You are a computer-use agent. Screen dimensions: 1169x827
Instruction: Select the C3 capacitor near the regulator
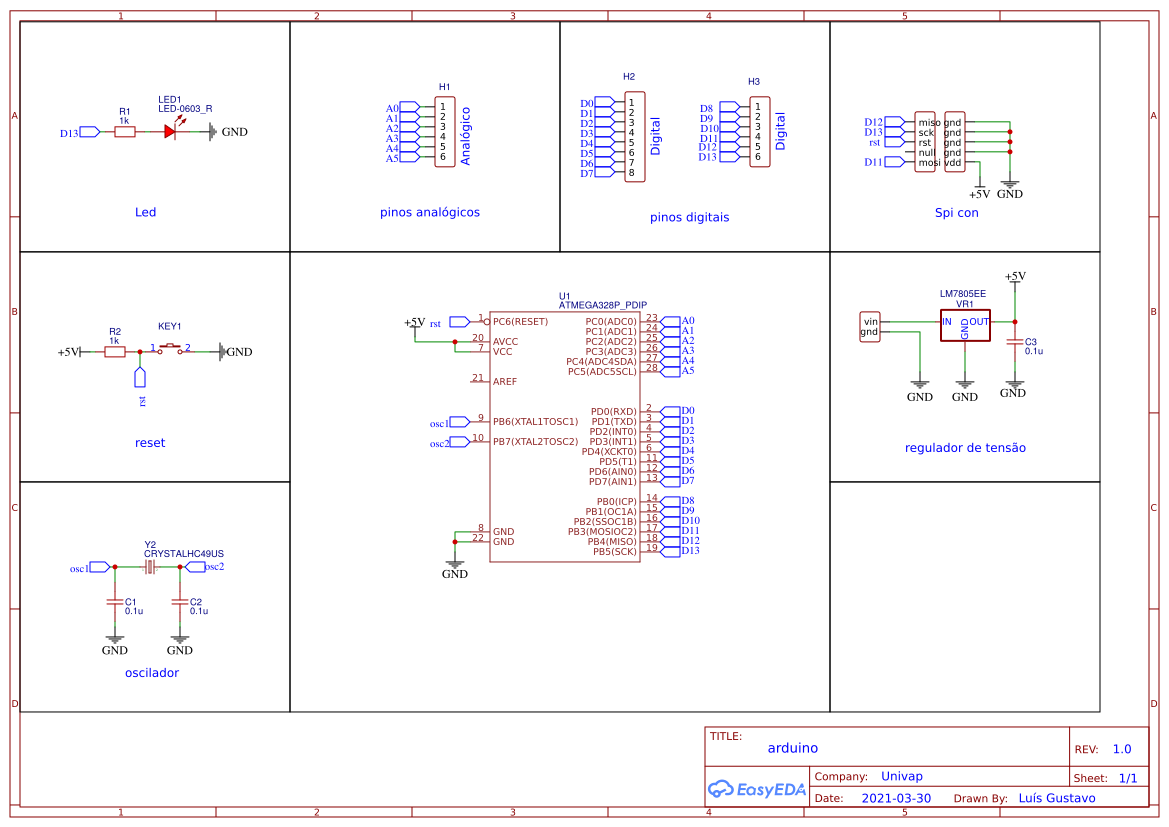click(1015, 343)
